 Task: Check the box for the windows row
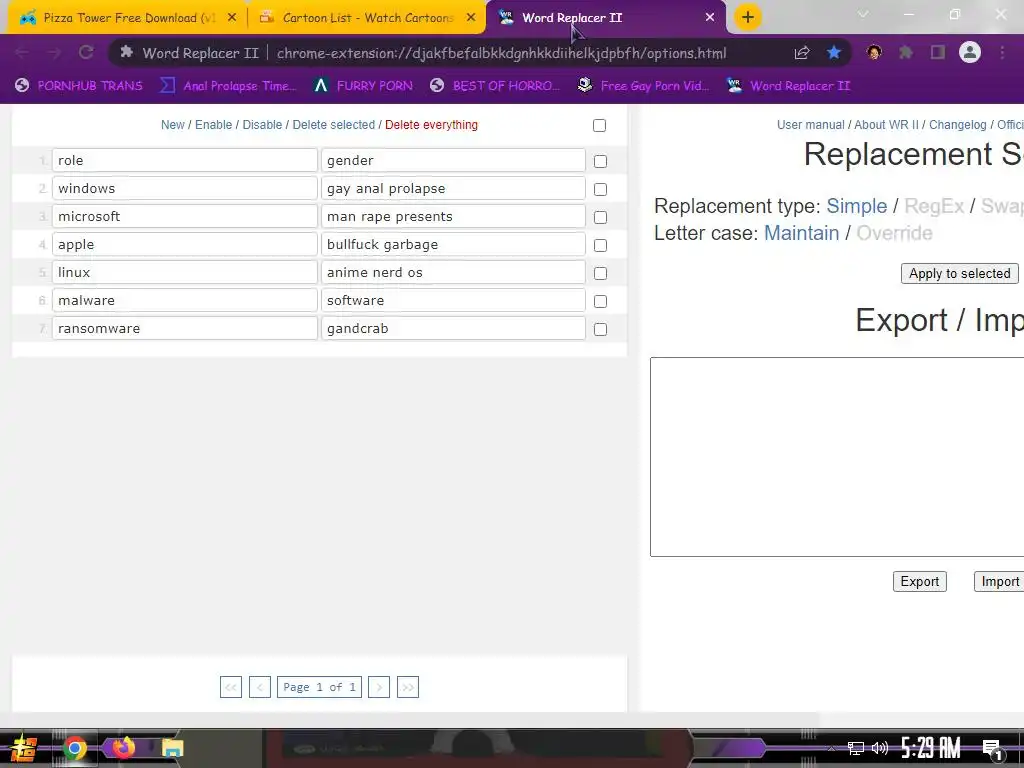point(600,189)
